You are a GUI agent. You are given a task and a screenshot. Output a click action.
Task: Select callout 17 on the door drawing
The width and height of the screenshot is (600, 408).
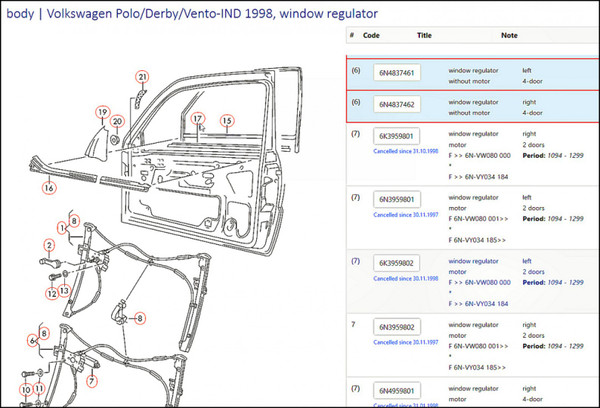(x=197, y=118)
